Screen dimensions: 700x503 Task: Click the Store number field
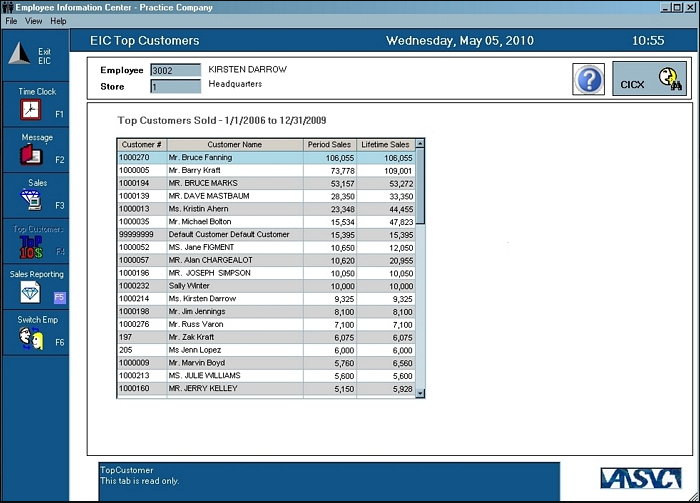(175, 86)
